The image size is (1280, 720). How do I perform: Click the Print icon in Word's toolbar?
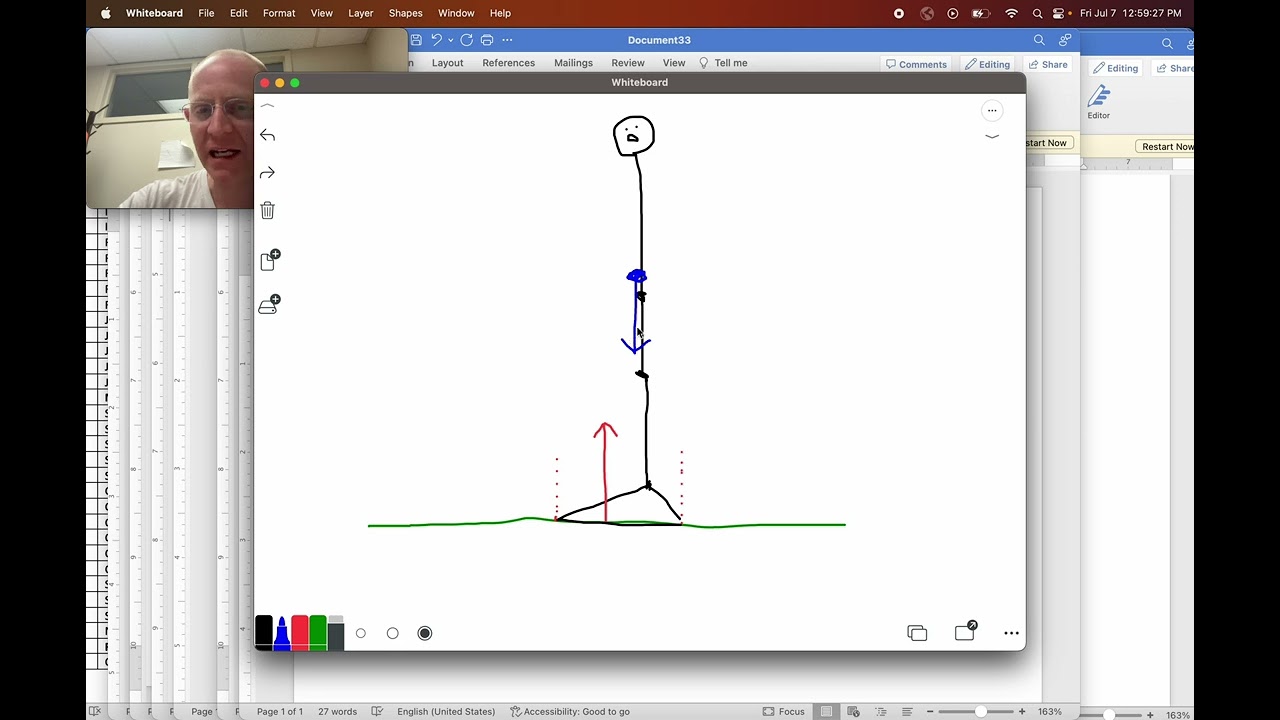pos(487,40)
